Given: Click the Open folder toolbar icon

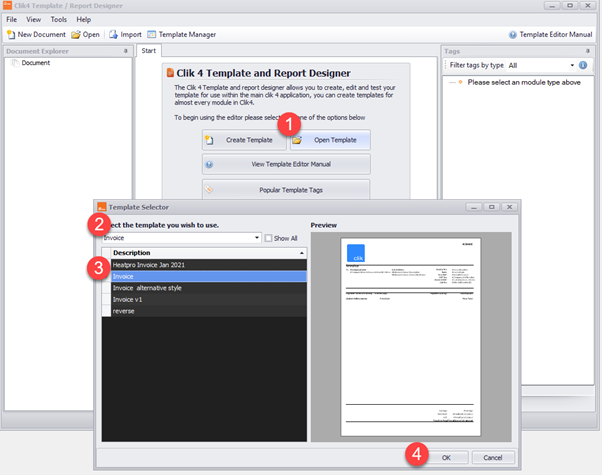Looking at the screenshot, I should pyautogui.click(x=76, y=34).
